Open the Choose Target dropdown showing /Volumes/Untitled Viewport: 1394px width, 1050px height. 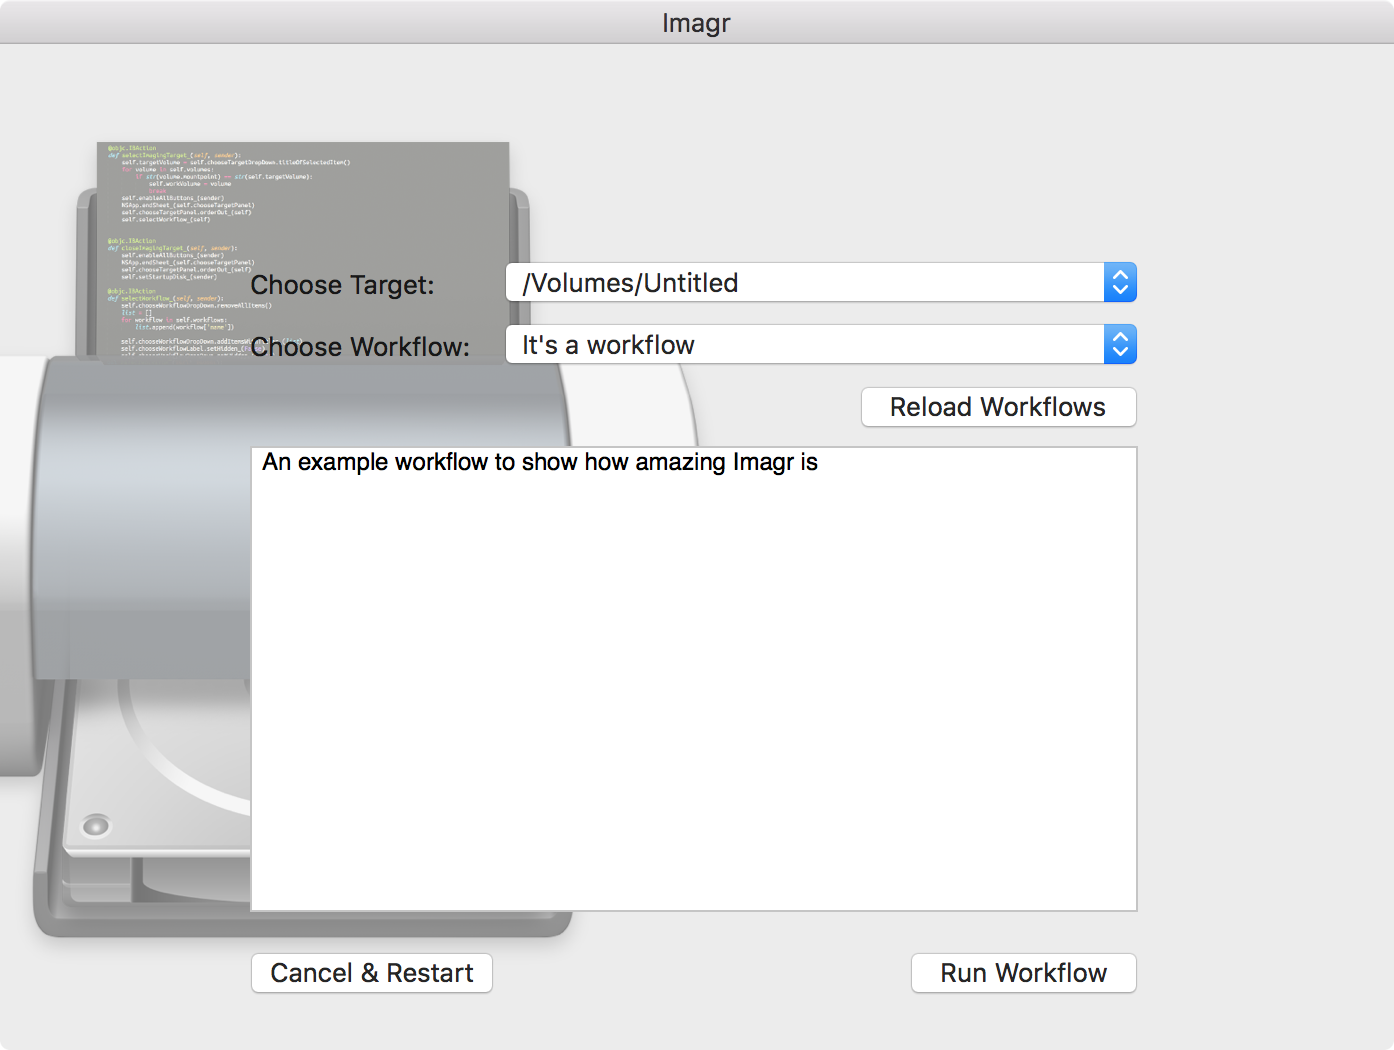(821, 283)
